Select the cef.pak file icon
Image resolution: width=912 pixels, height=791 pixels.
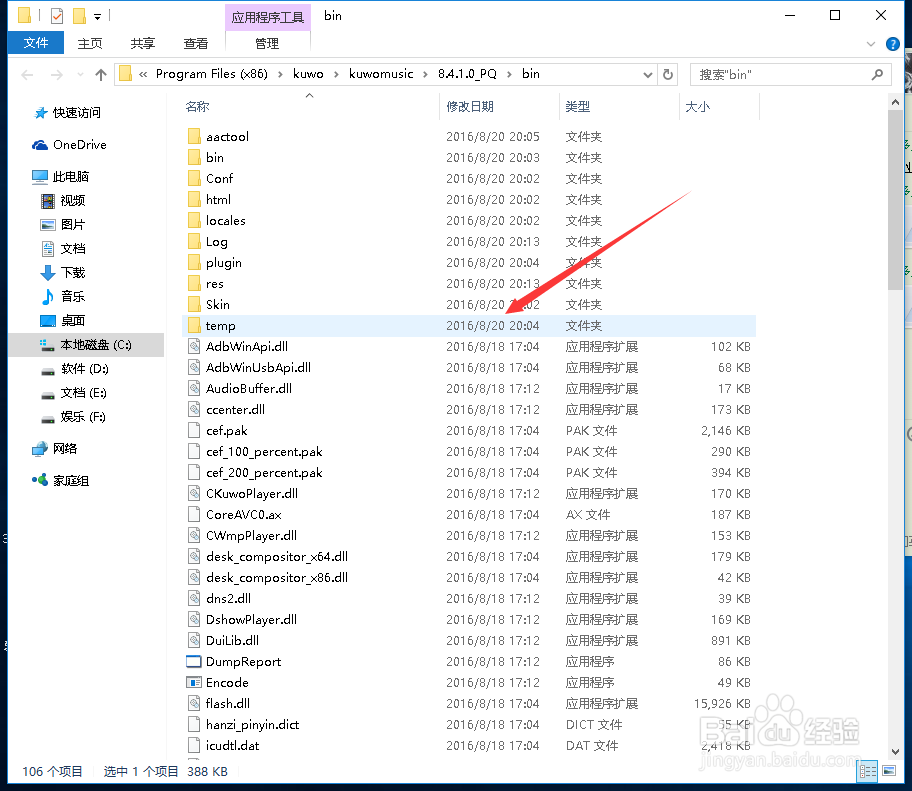click(194, 430)
